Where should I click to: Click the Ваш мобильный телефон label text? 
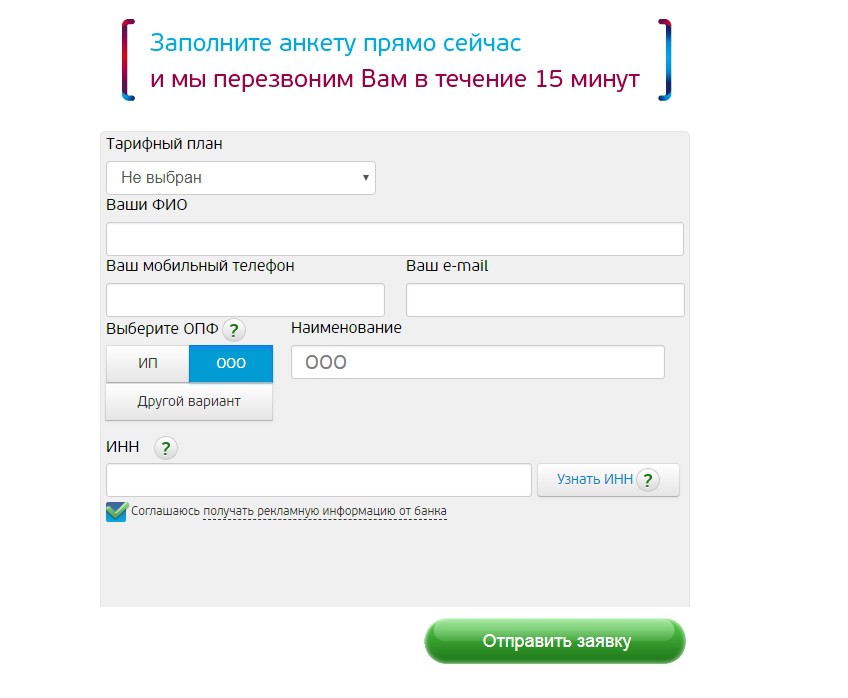200,266
